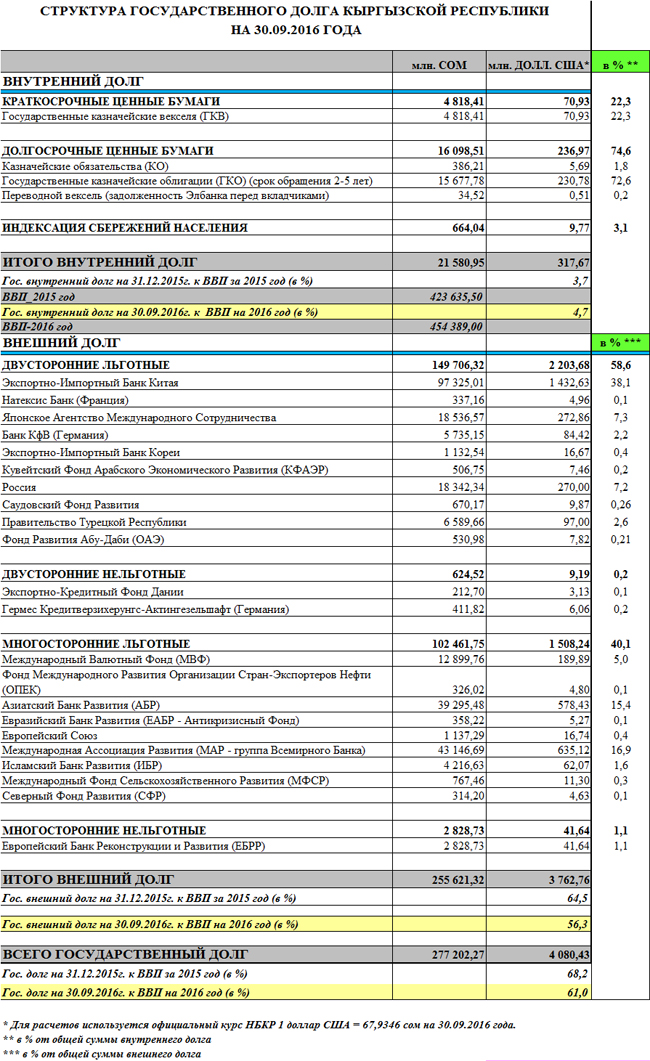Click the 'Международная Ассоциация Развития' row label
Viewport: 650px width, 1061px height.
coord(183,750)
